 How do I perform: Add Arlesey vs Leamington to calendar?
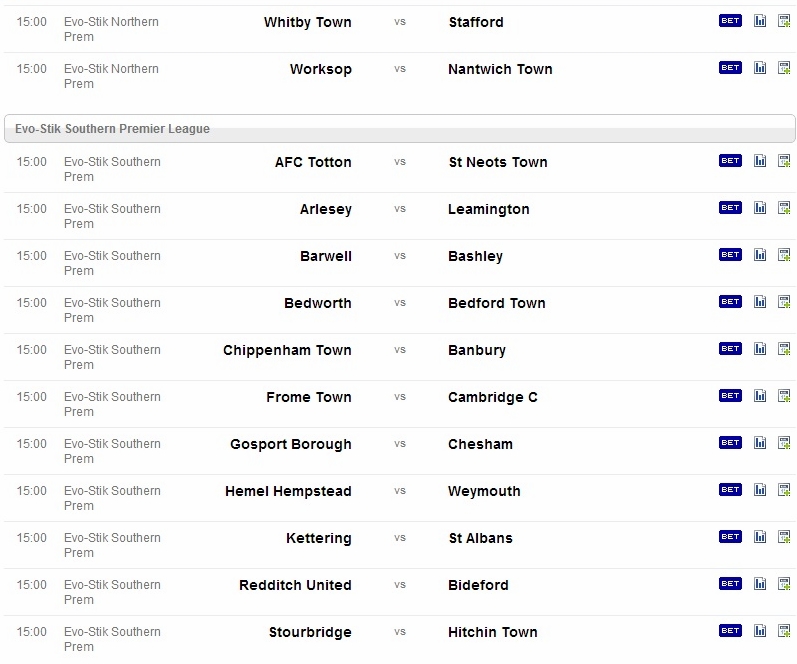(784, 207)
